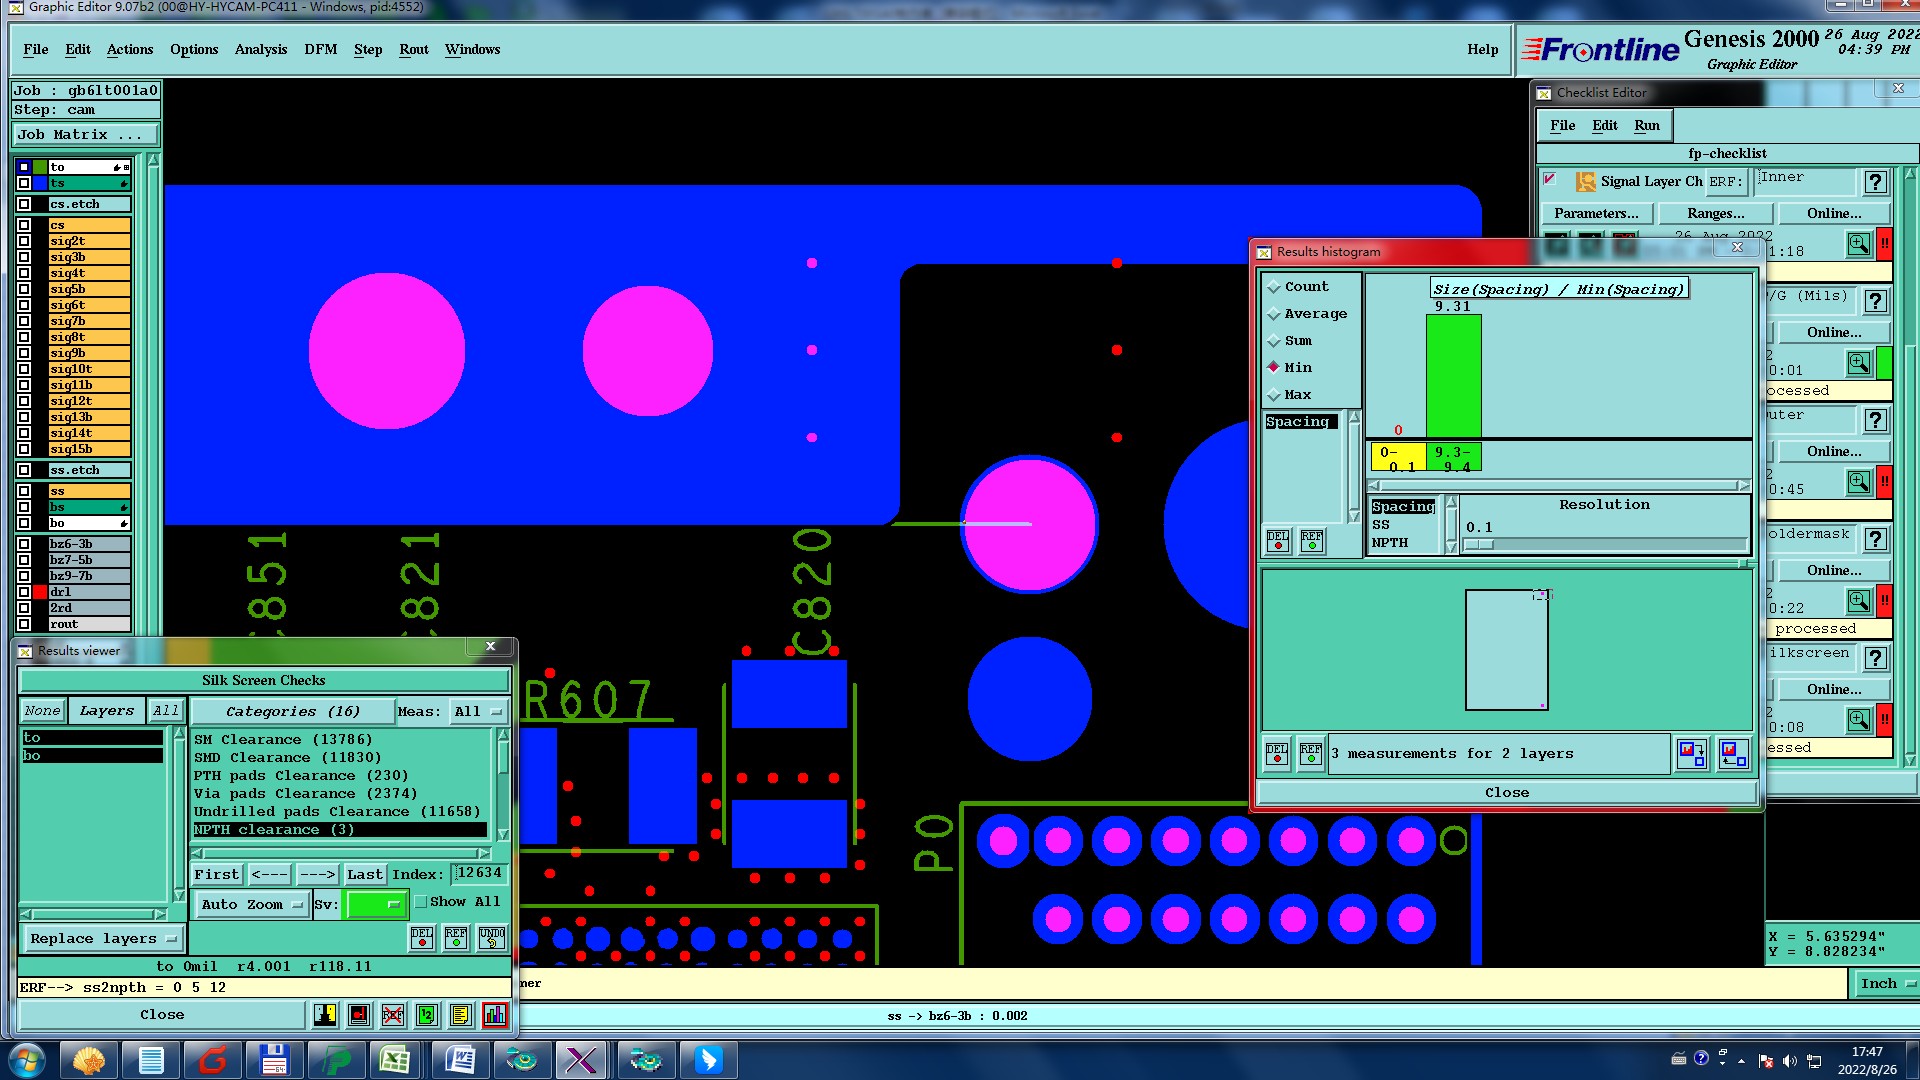The width and height of the screenshot is (1920, 1080).
Task: Open the Auto Zoom dropdown
Action: coord(252,904)
